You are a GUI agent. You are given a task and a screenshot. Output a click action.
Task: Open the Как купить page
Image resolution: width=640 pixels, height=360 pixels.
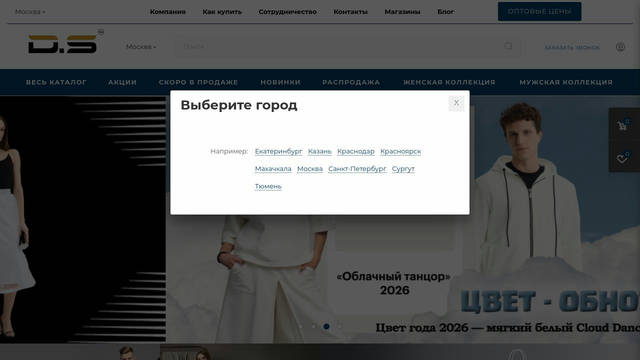point(222,12)
